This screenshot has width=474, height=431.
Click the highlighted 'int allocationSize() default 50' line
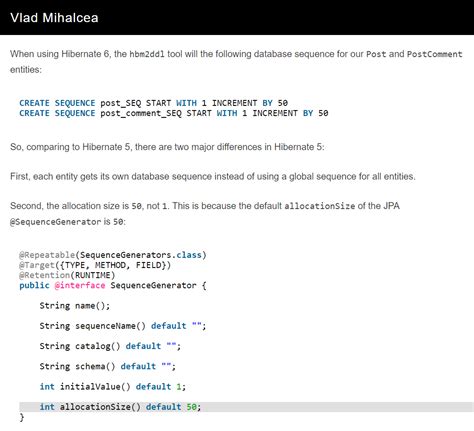246,407
